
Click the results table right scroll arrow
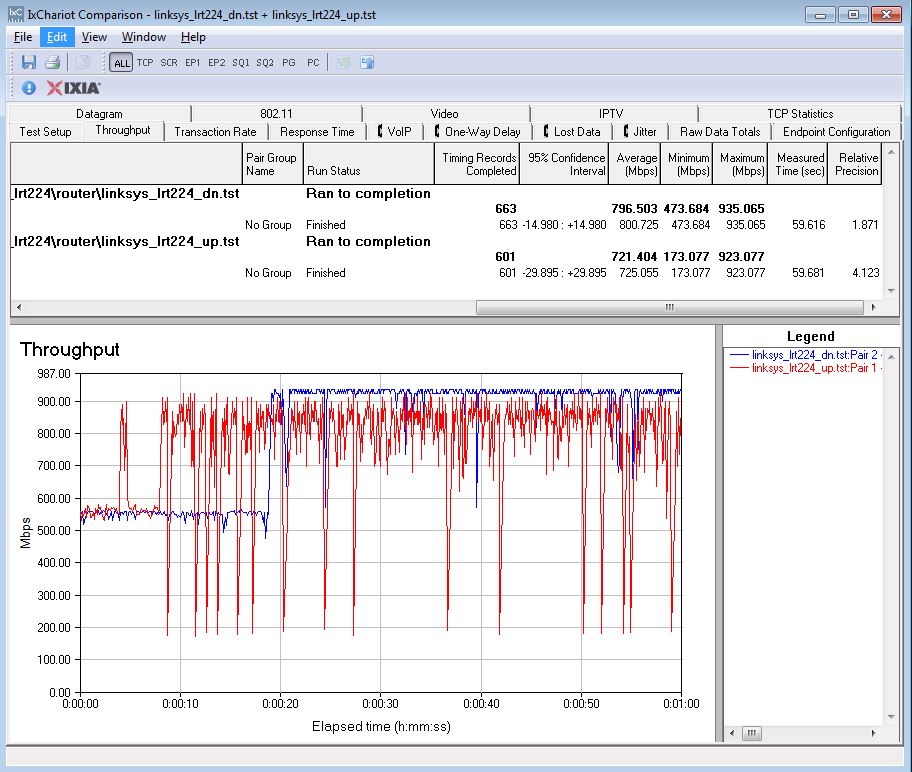tap(874, 307)
